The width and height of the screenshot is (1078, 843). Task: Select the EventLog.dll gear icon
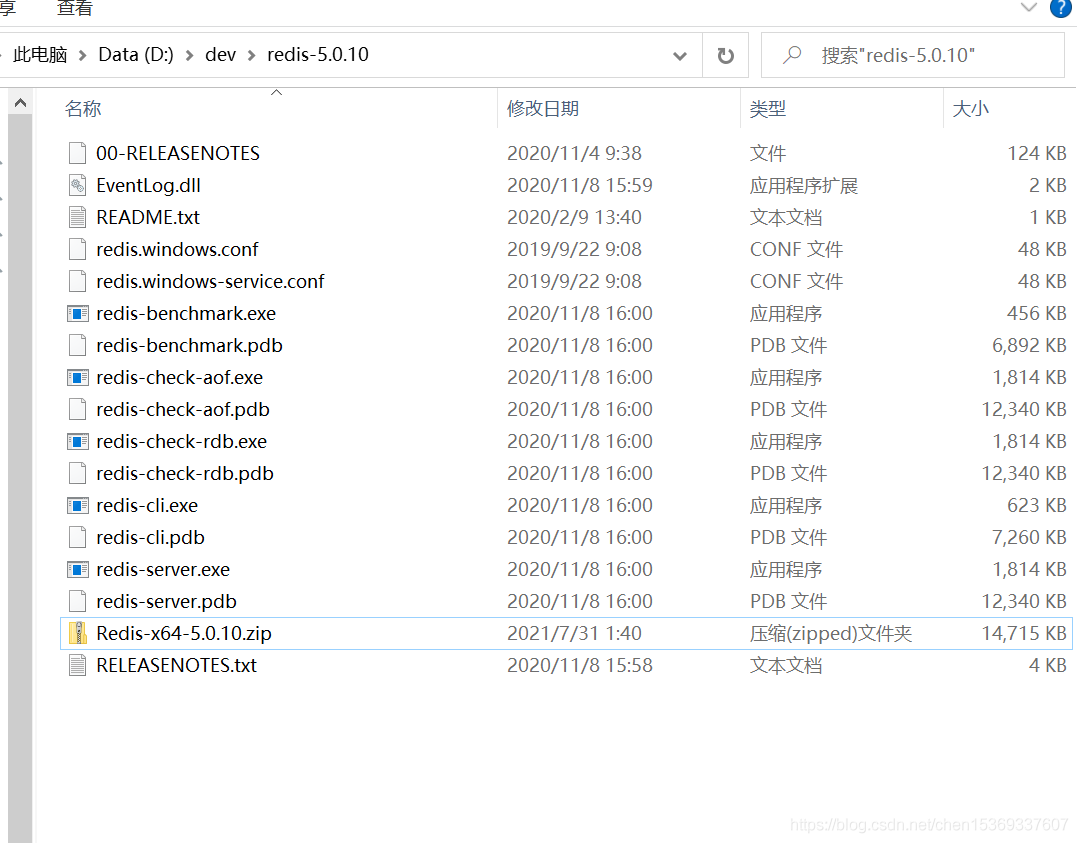pyautogui.click(x=78, y=185)
